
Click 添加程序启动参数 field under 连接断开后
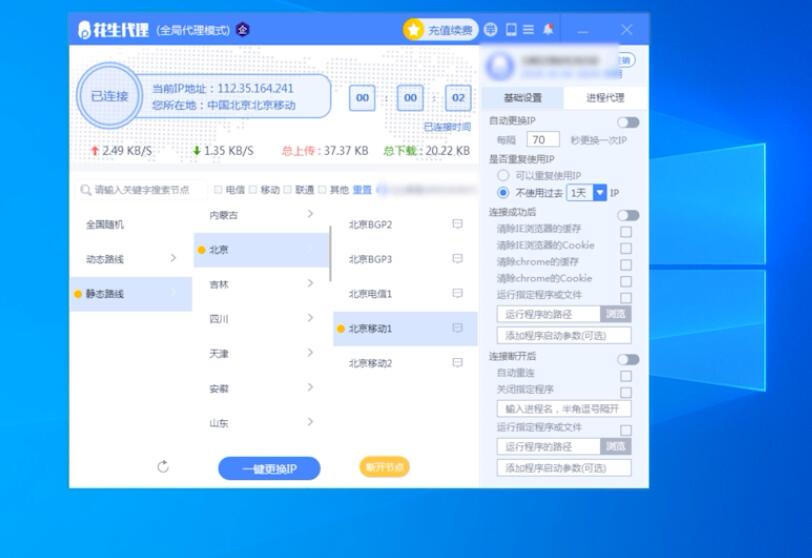click(564, 468)
